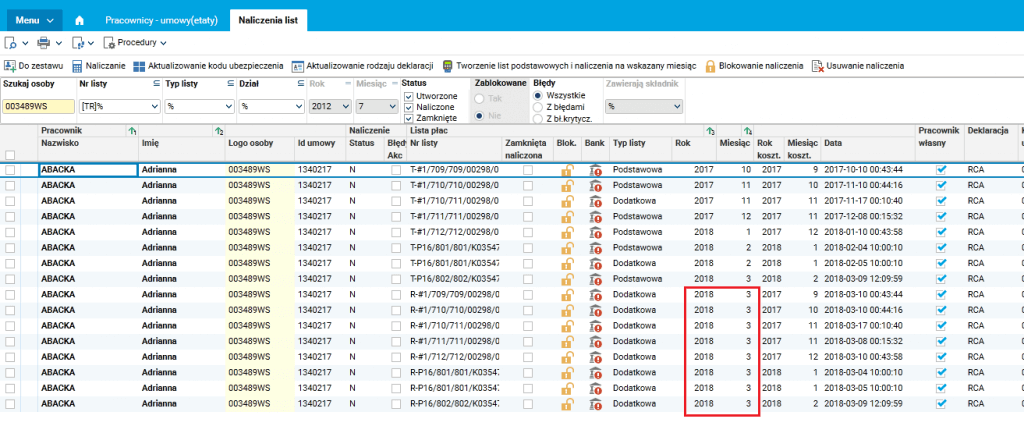The height and width of the screenshot is (426, 1024).
Task: Click Usuwanie naliczenia delete icon
Action: click(818, 66)
